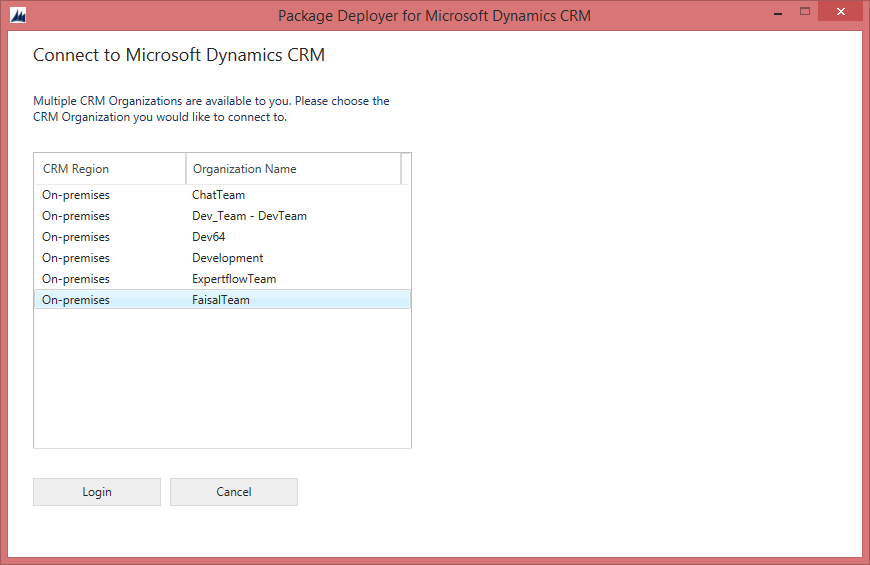
Task: Sort by the CRM Region column header
Action: pos(110,169)
